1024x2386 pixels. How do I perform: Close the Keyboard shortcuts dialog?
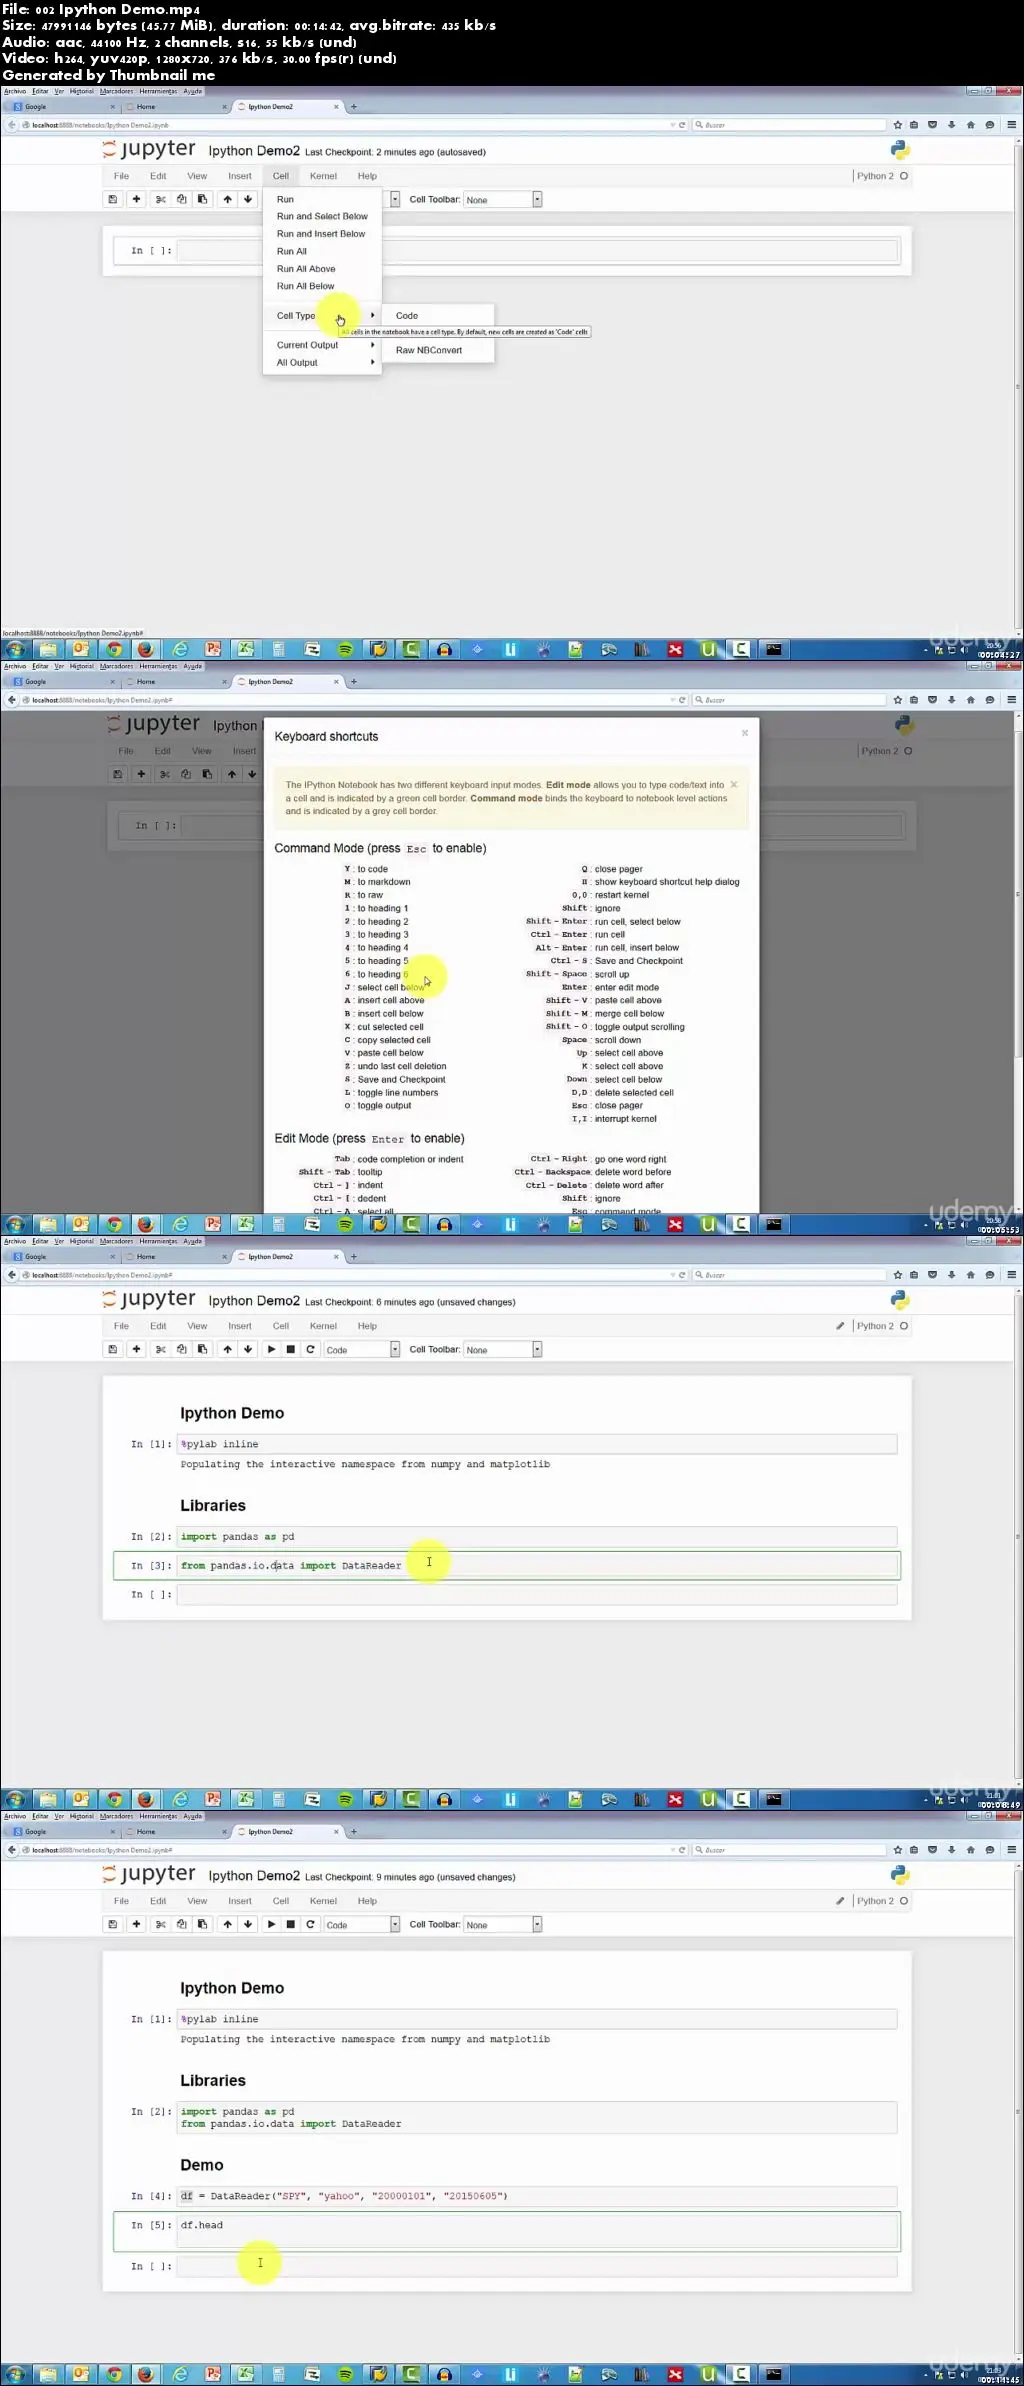tap(745, 733)
